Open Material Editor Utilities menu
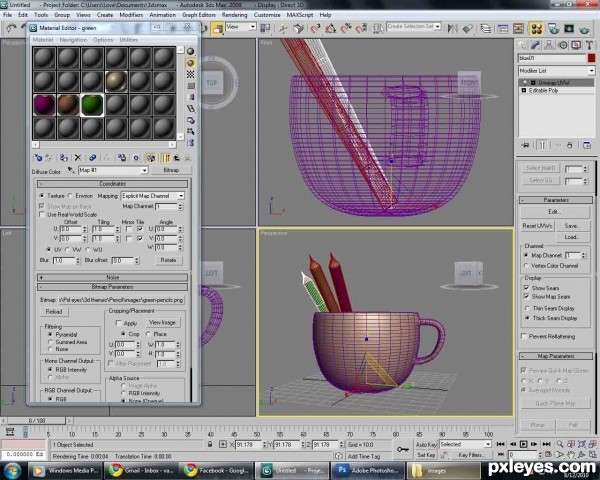The image size is (600, 480). click(x=128, y=40)
